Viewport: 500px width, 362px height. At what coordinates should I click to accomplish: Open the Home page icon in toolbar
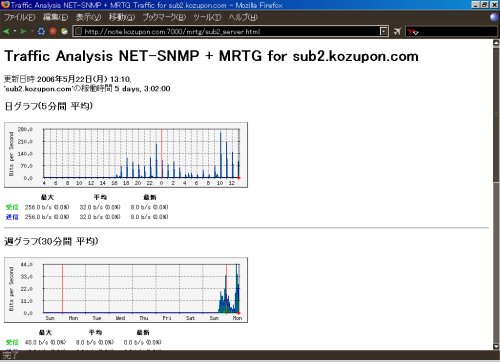[x=65, y=31]
